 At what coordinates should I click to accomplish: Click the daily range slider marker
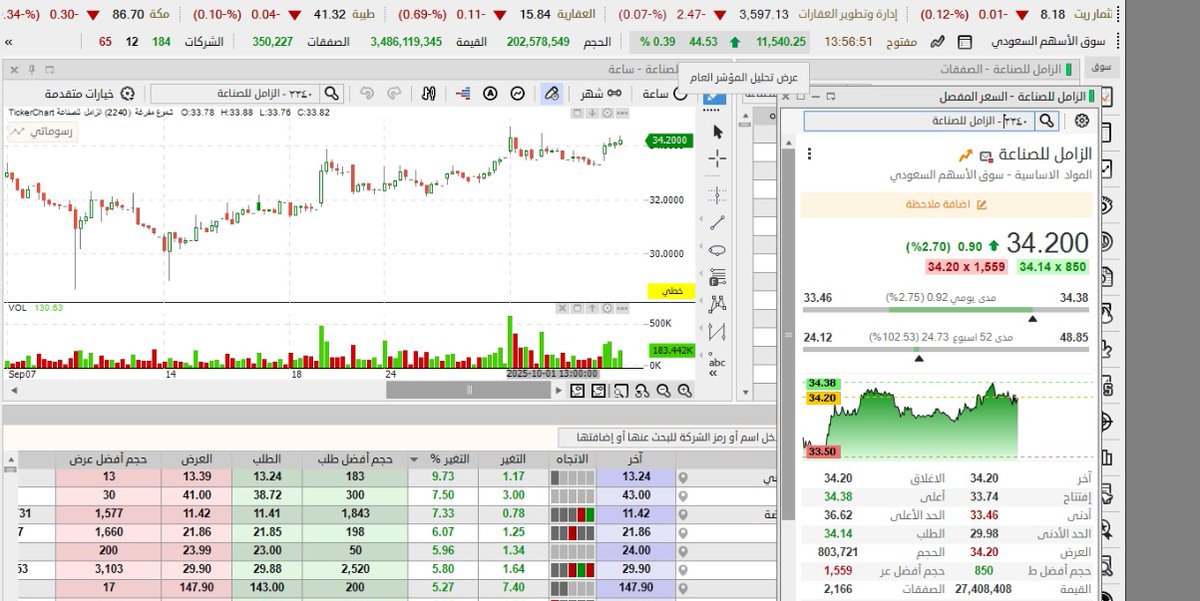coord(1033,318)
